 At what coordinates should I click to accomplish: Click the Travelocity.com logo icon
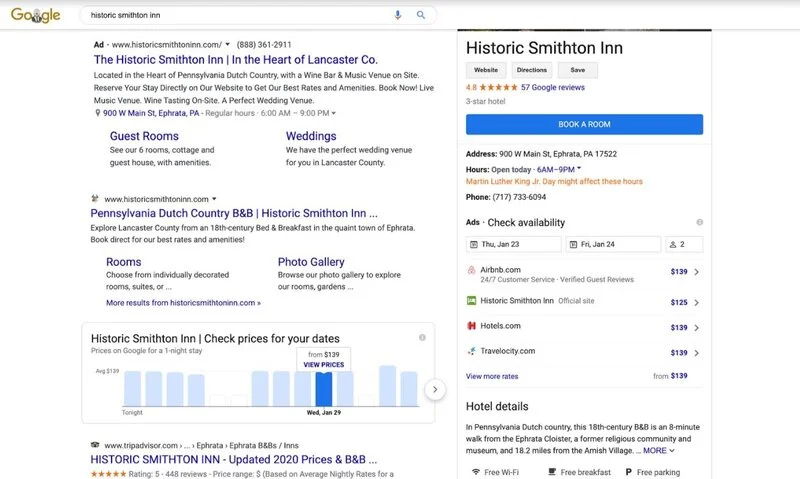[x=471, y=351]
